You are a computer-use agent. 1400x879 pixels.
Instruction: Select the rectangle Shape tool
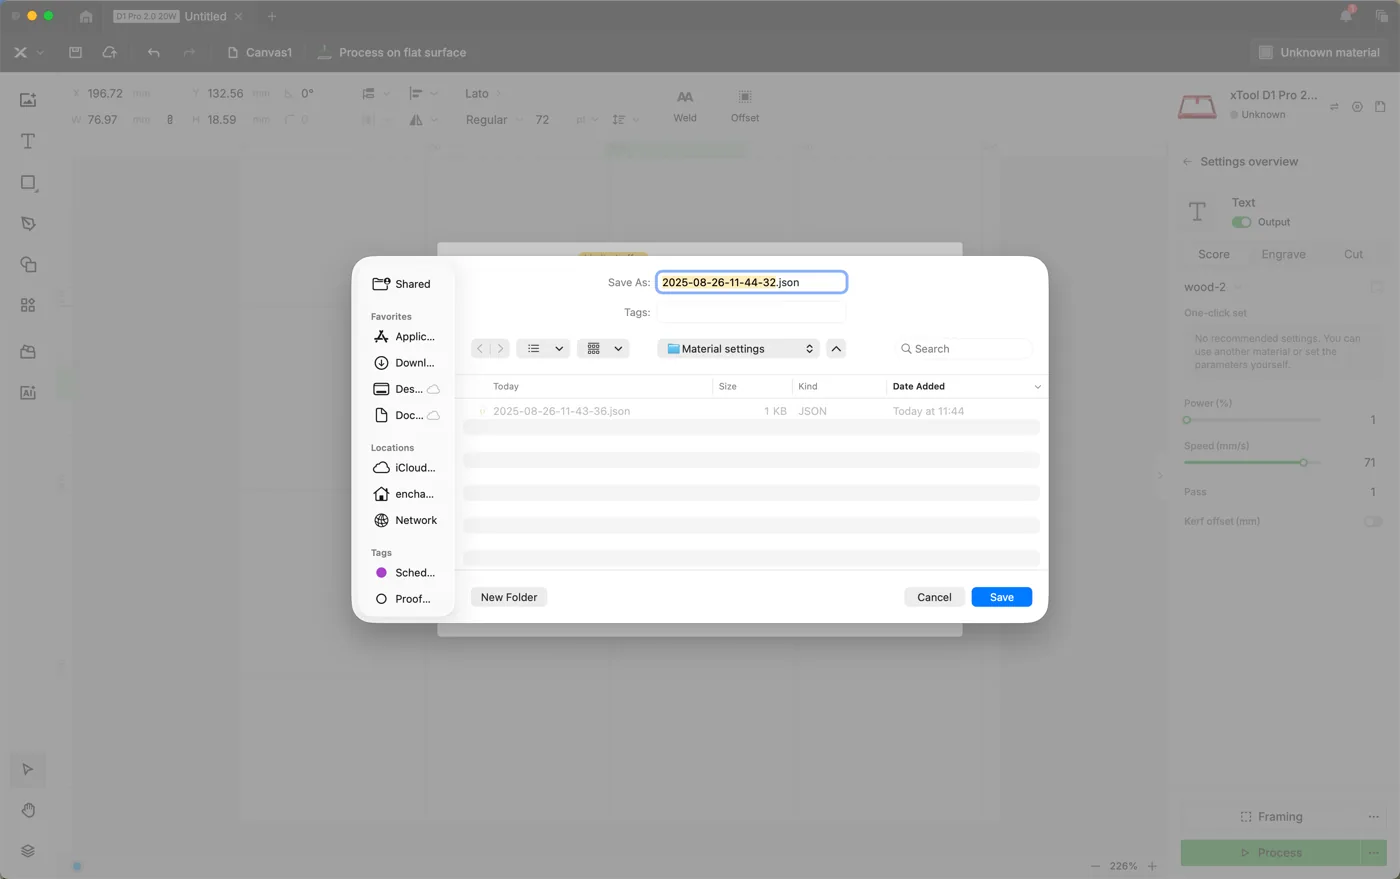[28, 183]
